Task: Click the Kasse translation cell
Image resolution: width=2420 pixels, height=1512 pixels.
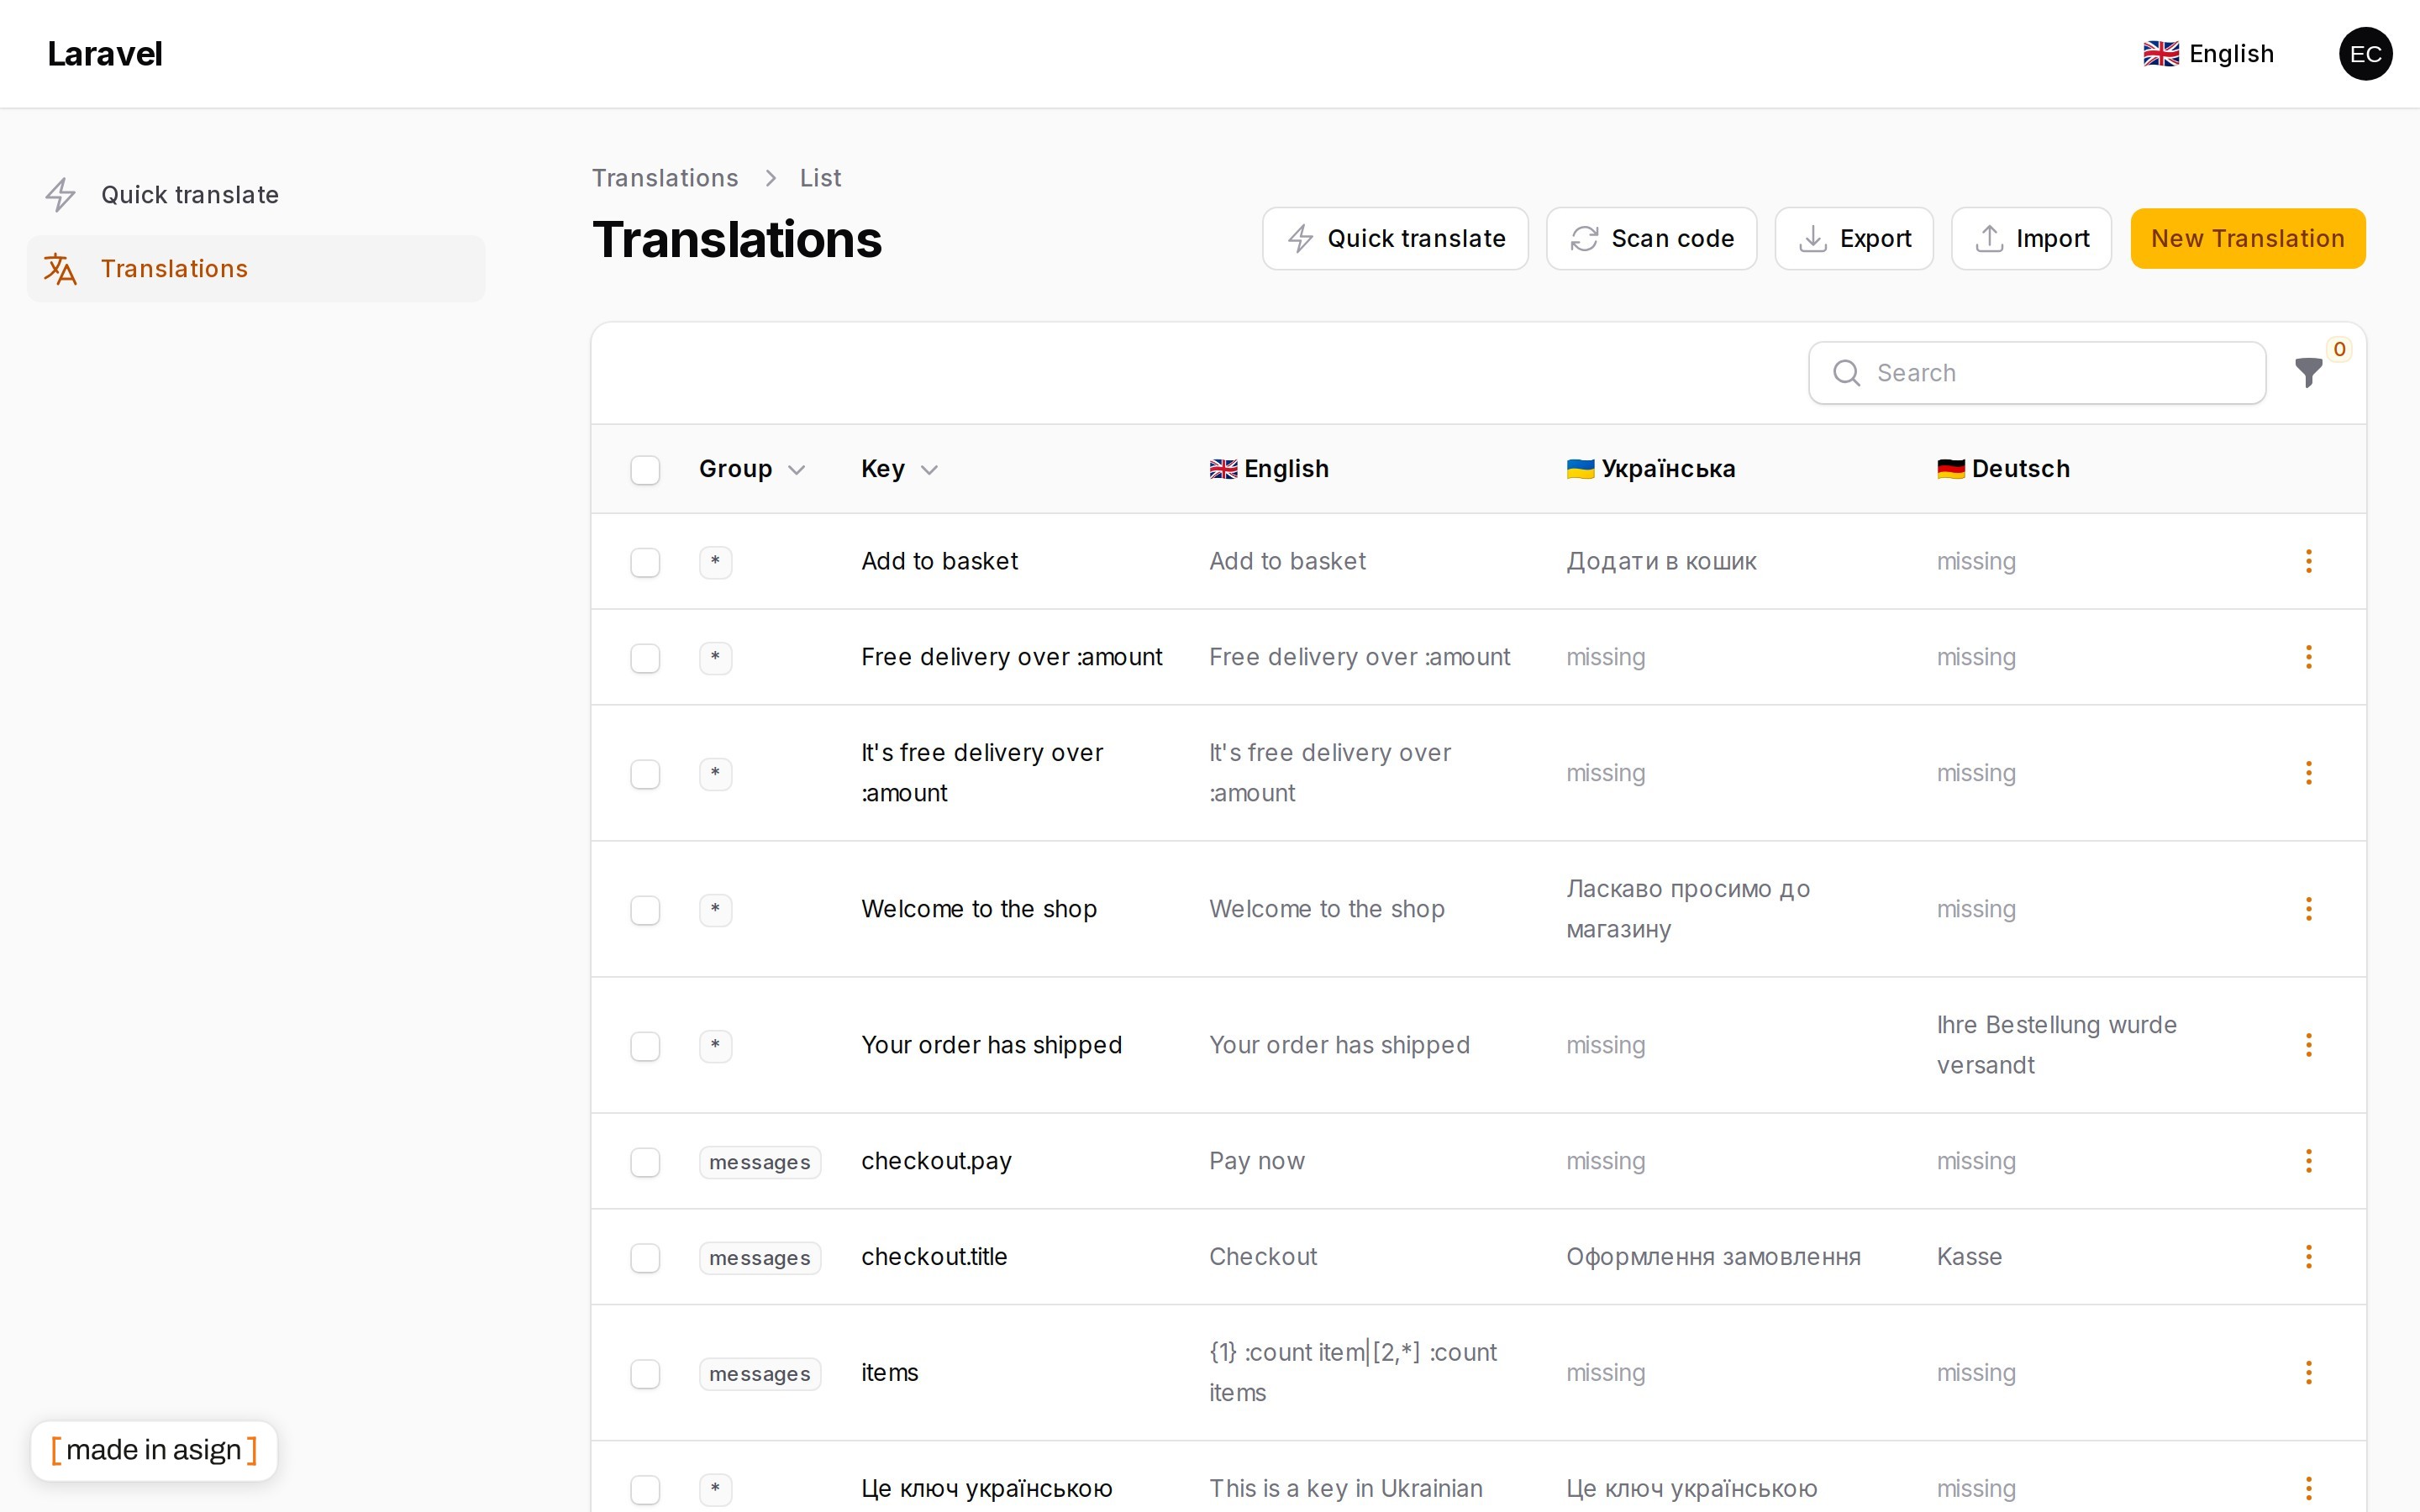Action: [1969, 1257]
